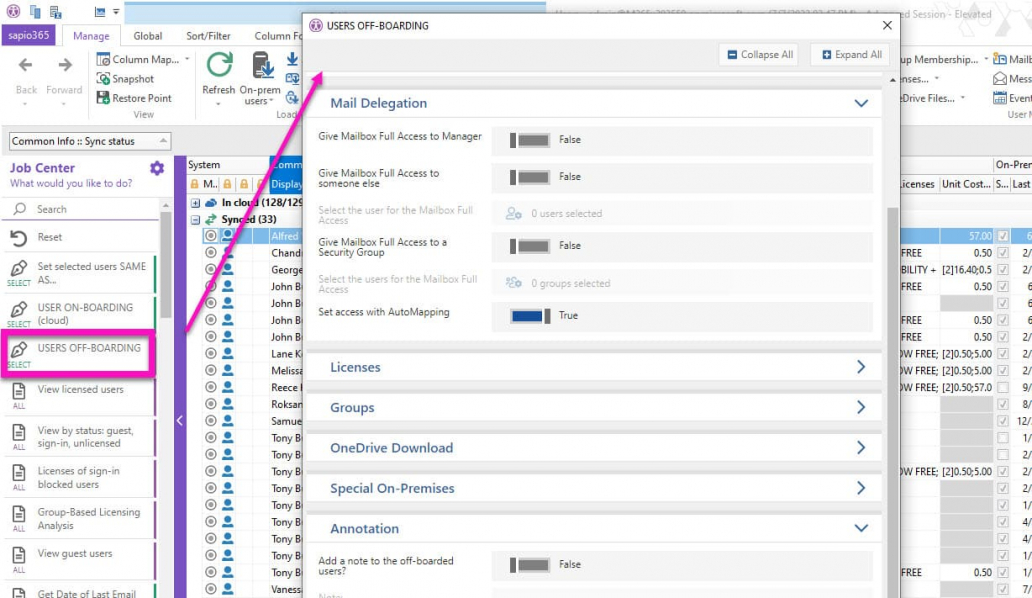Expand the Special On-Premises section
1032x598 pixels.
[x=861, y=488]
